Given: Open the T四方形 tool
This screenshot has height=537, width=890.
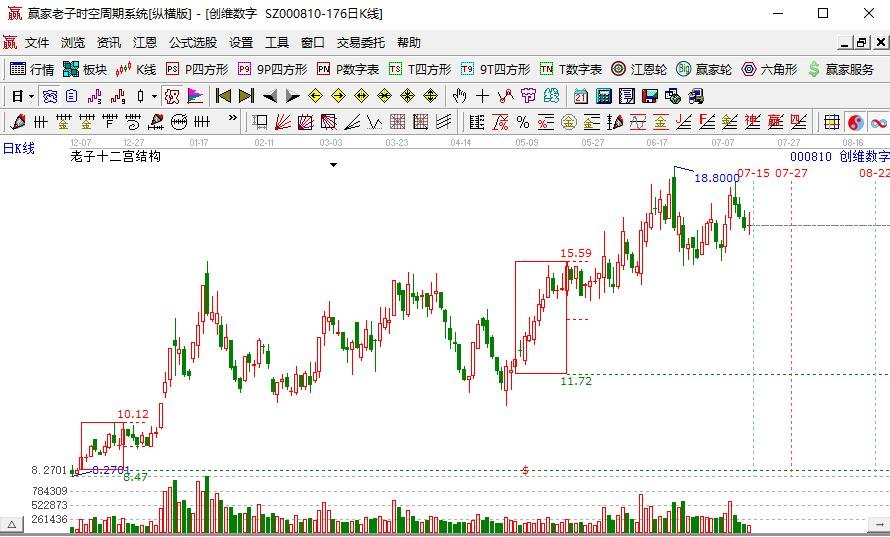Looking at the screenshot, I should click(x=420, y=69).
